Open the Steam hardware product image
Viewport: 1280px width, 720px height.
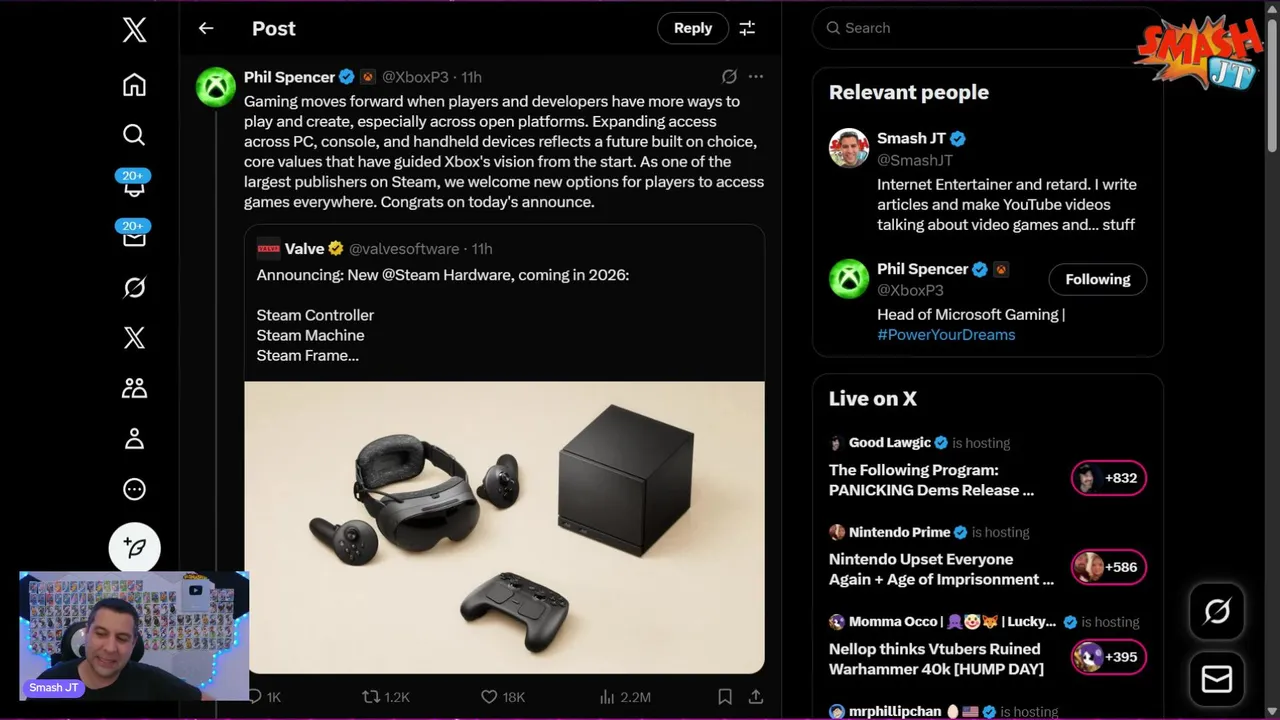(504, 527)
